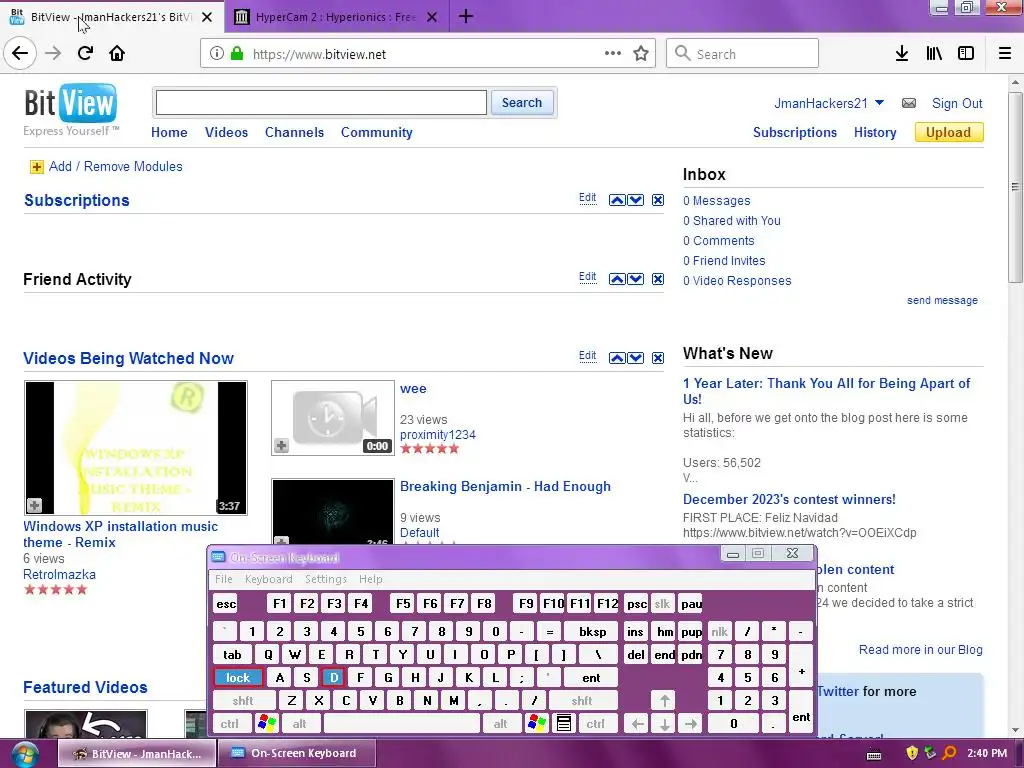This screenshot has width=1024, height=768.
Task: Open On-Screen Keyboard taskbar button
Action: 296,754
